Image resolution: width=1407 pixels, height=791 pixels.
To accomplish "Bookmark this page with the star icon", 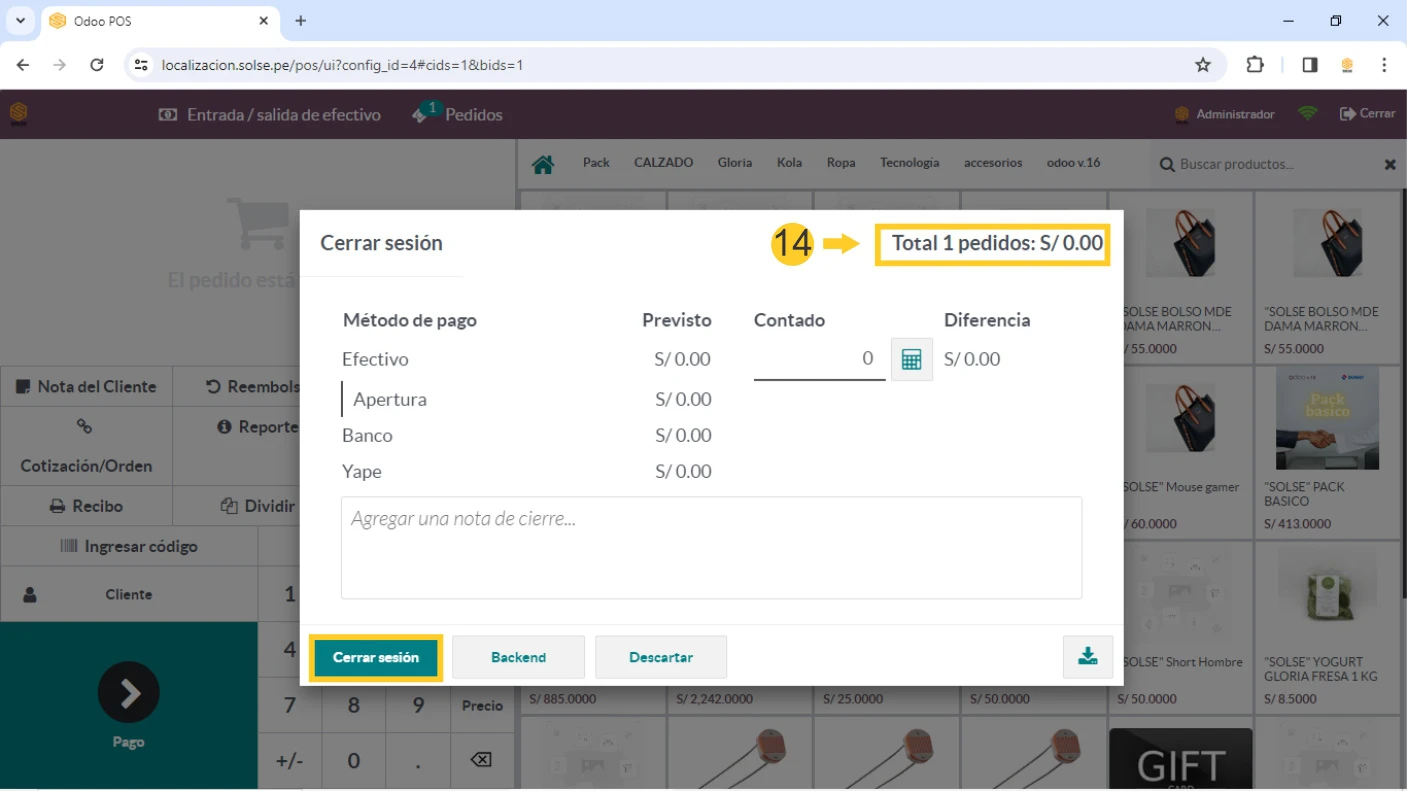I will click(1203, 65).
